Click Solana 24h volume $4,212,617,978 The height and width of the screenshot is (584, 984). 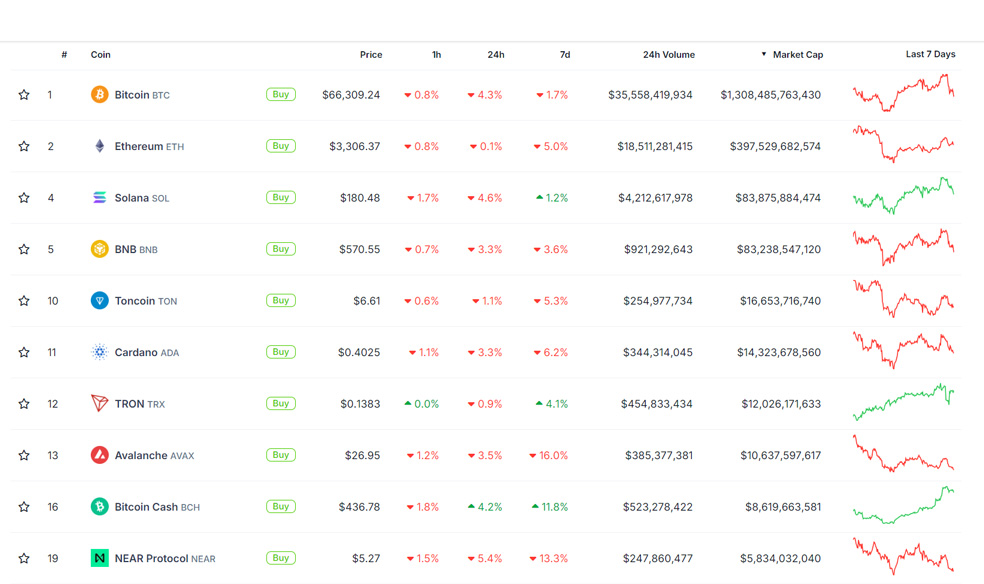[x=655, y=198]
